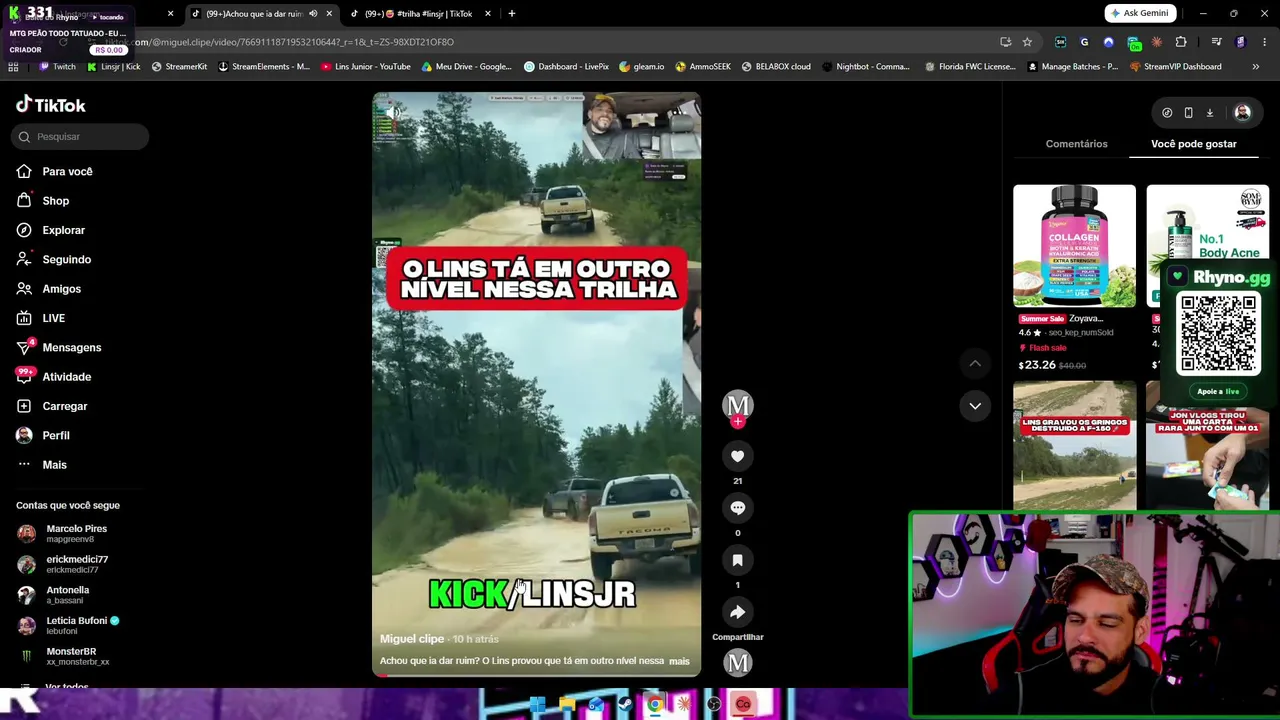This screenshot has height=720, width=1280.
Task: Open the Chrome extensions puzzle icon
Action: click(x=1181, y=42)
